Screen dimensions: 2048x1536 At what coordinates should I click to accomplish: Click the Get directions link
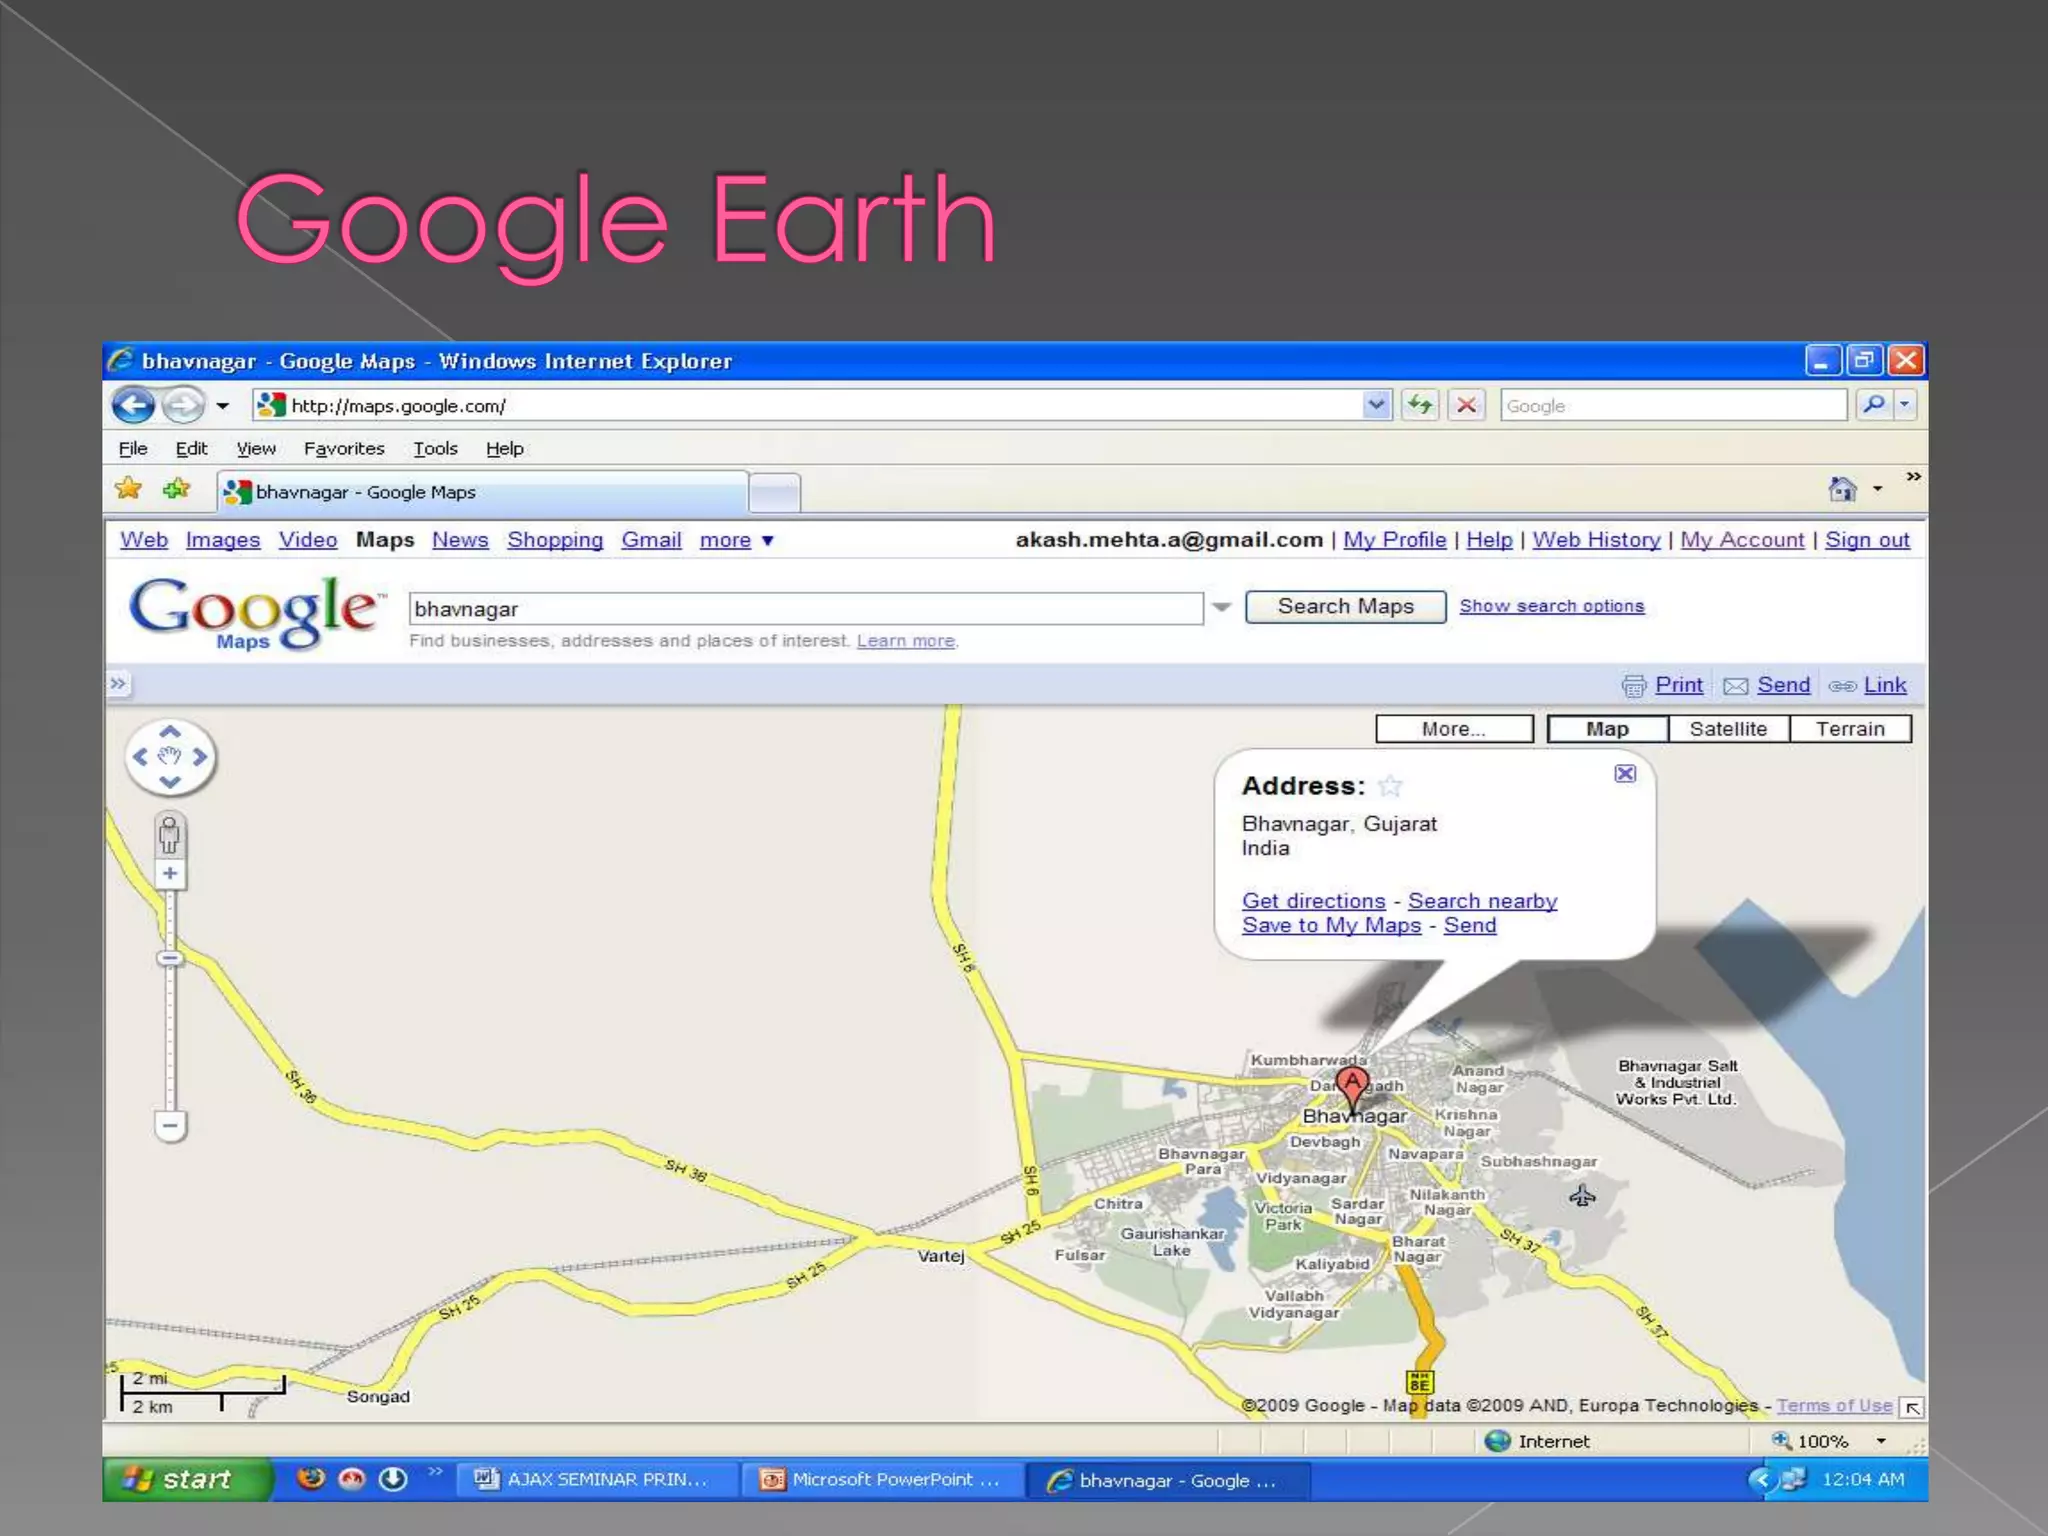click(x=1313, y=901)
